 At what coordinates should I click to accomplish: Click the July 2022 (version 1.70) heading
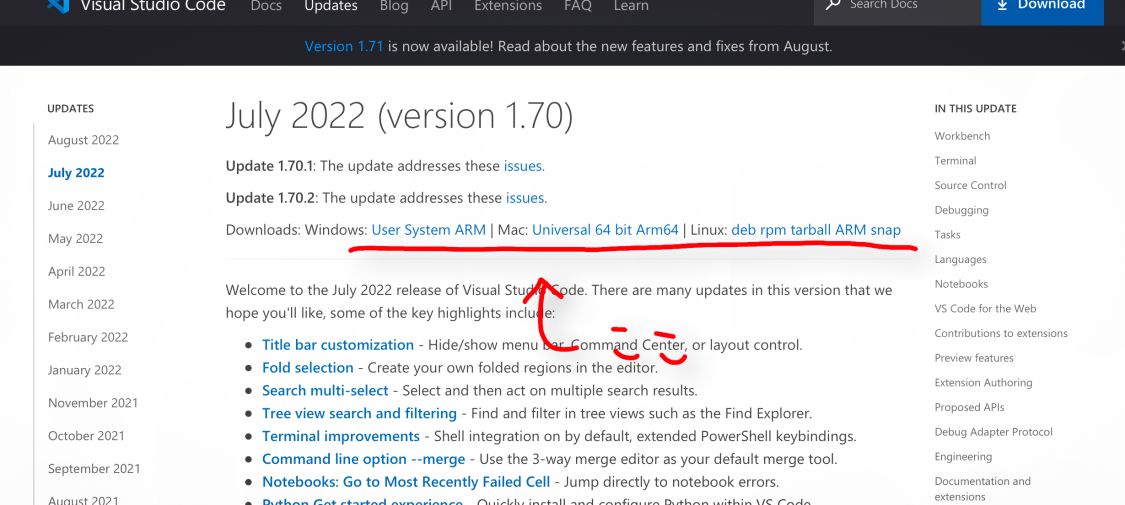400,116
